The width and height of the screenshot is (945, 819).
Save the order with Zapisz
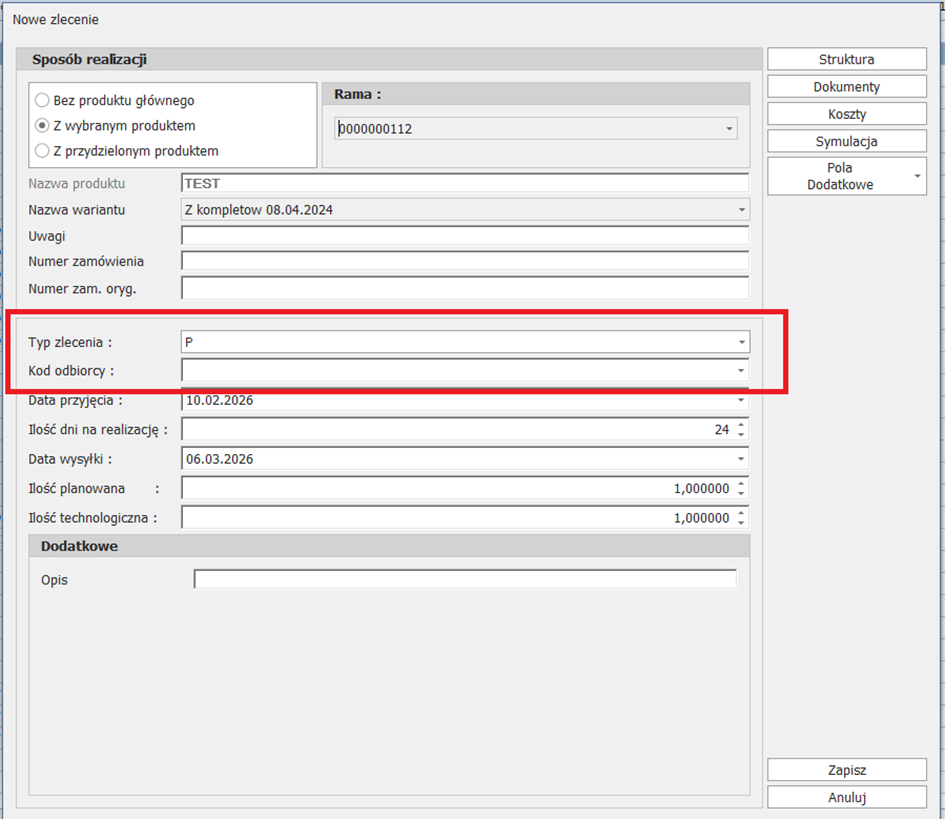[846, 770]
